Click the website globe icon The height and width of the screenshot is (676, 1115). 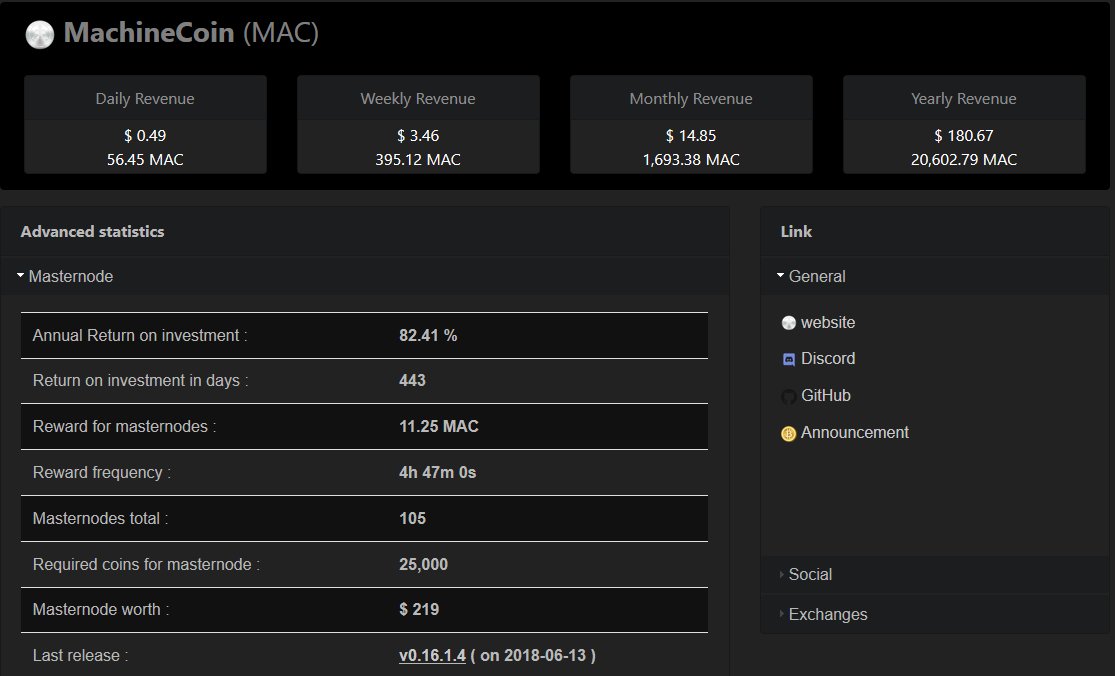tap(788, 322)
